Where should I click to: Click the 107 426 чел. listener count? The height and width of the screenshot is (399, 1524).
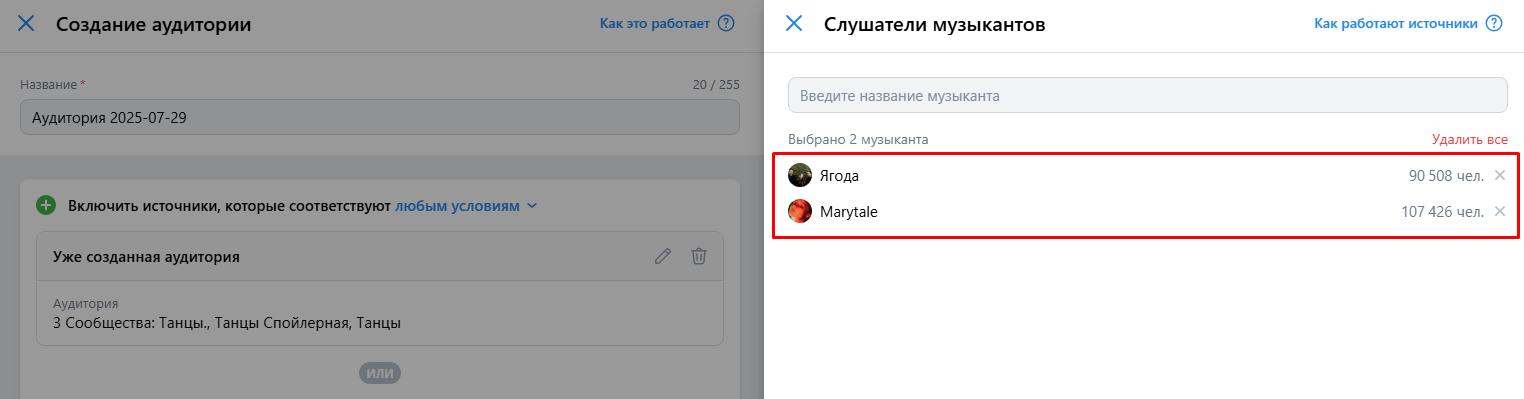click(x=1442, y=212)
